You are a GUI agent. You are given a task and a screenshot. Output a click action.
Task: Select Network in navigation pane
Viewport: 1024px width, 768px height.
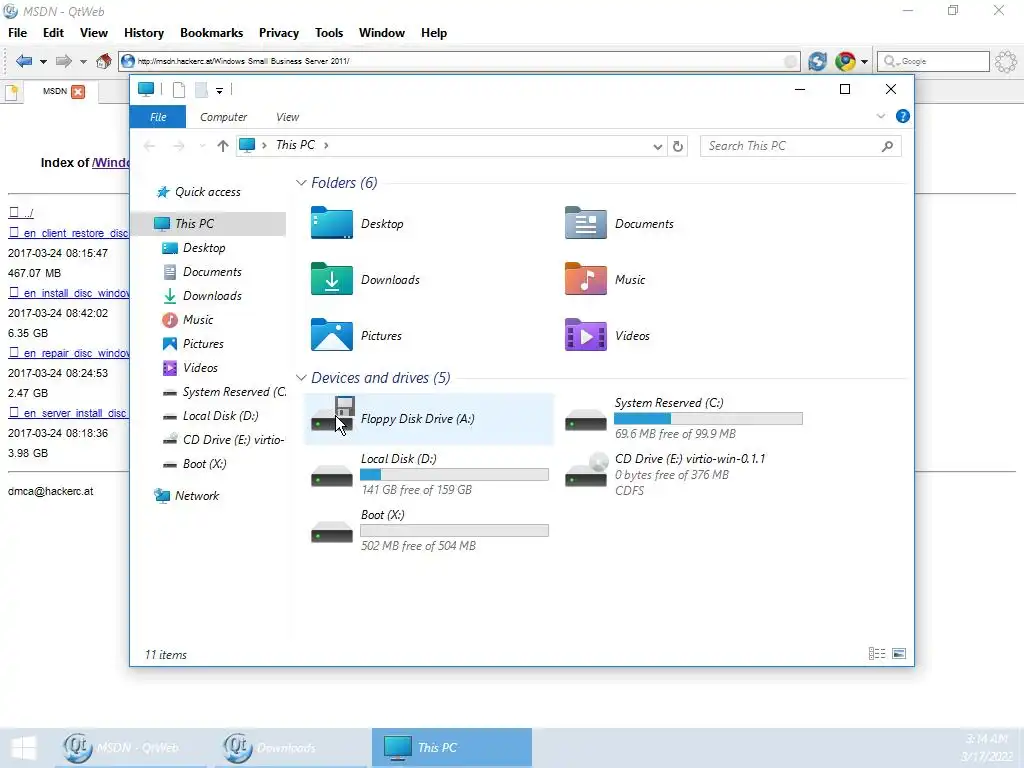[x=197, y=496]
